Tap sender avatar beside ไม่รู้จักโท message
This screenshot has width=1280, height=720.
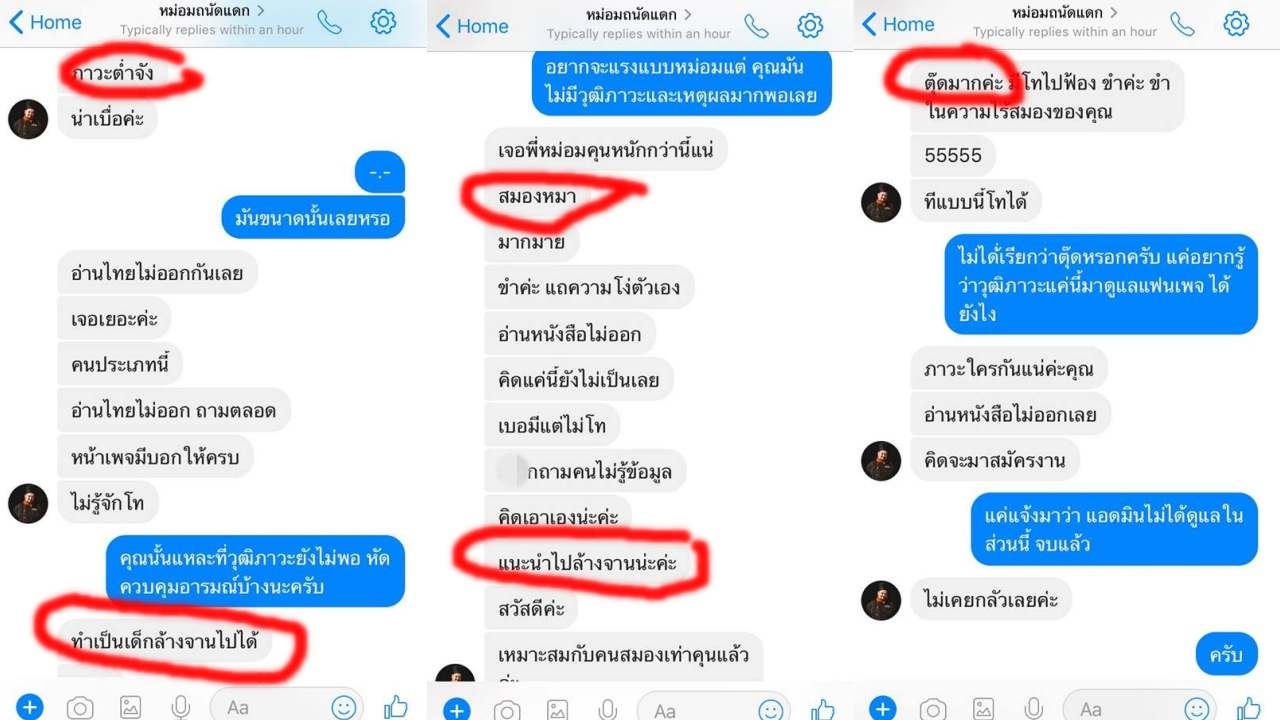pos(28,503)
